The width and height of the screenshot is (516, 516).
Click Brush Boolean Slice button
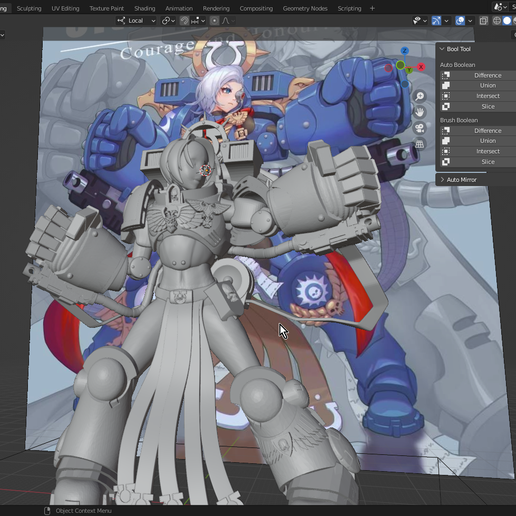point(478,162)
